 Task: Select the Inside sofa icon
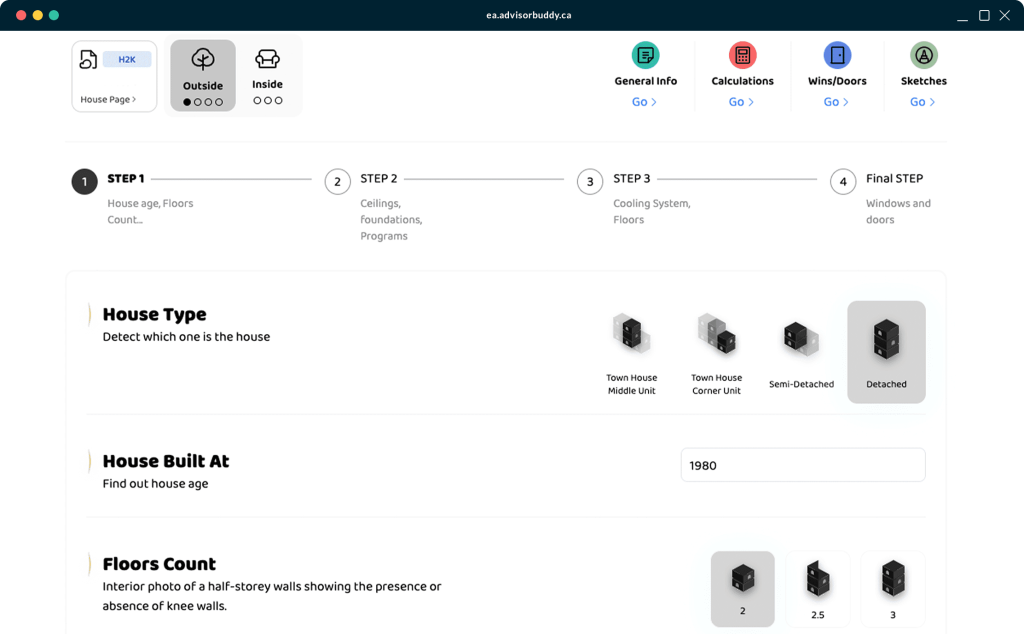tap(267, 59)
